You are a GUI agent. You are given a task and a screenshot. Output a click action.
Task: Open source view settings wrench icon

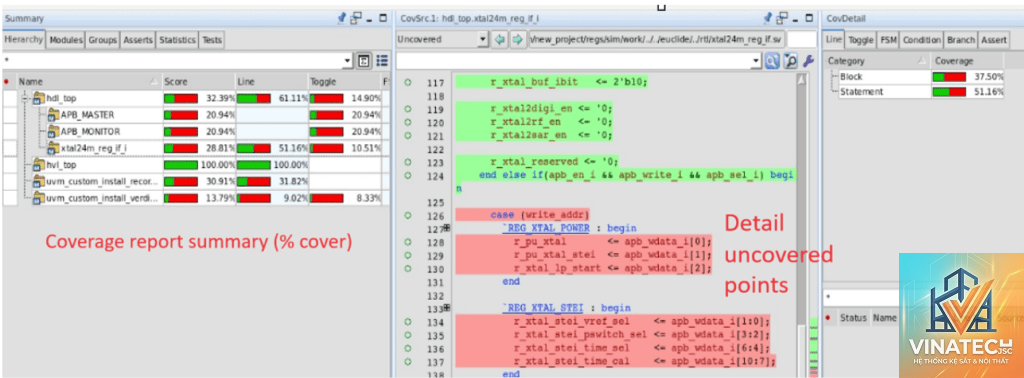point(808,61)
